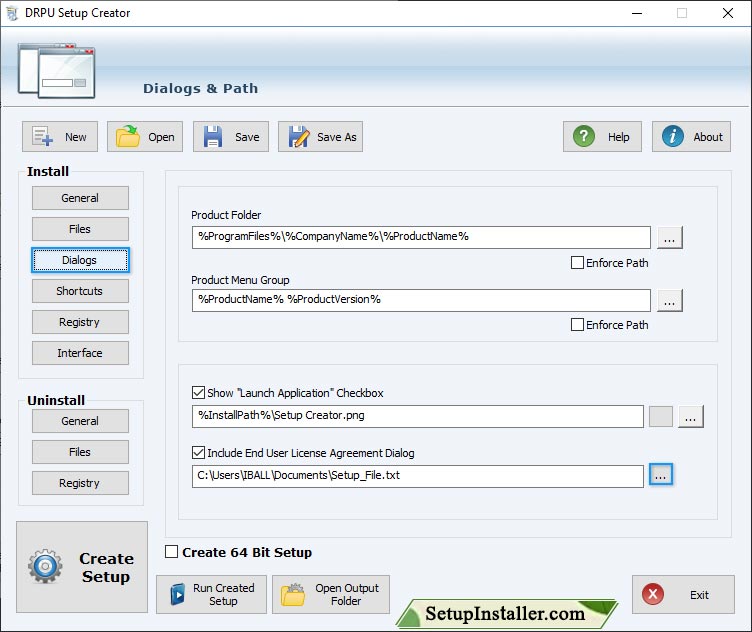This screenshot has height=632, width=752.
Task: Open the Help button
Action: [602, 137]
